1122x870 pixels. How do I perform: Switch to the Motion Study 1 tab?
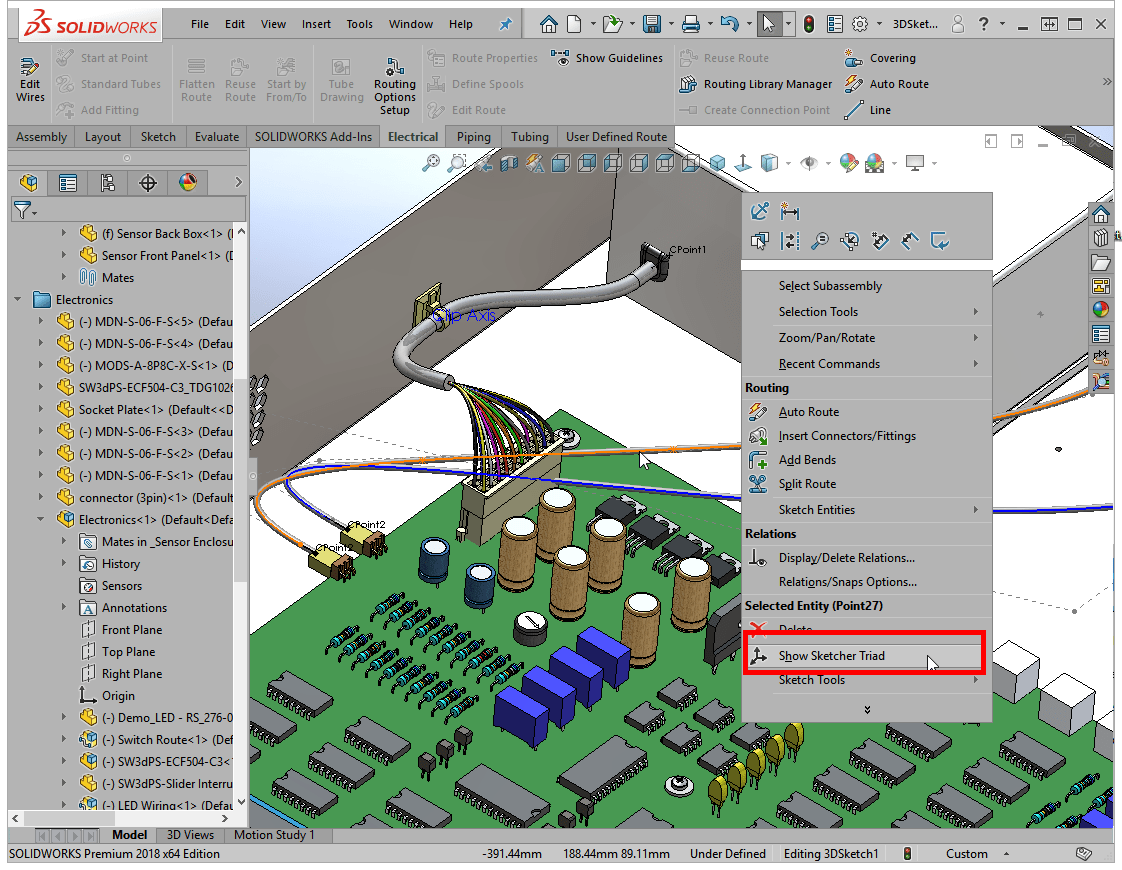(274, 835)
